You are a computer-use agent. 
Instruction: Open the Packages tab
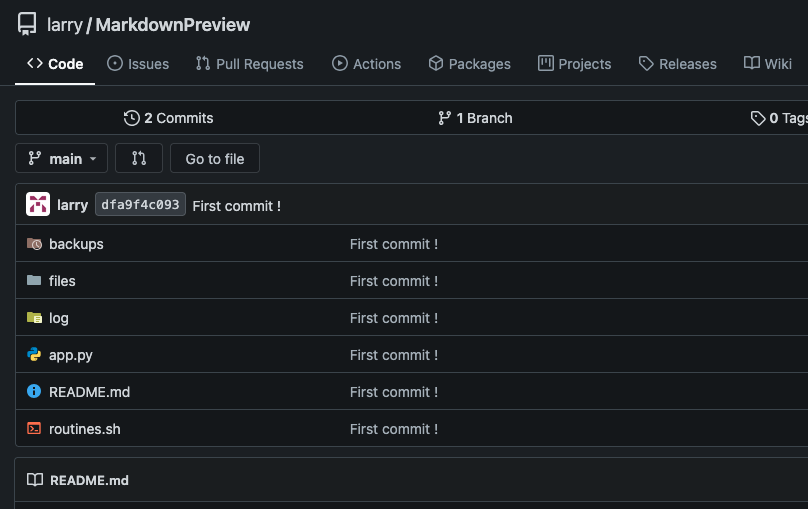pos(469,64)
